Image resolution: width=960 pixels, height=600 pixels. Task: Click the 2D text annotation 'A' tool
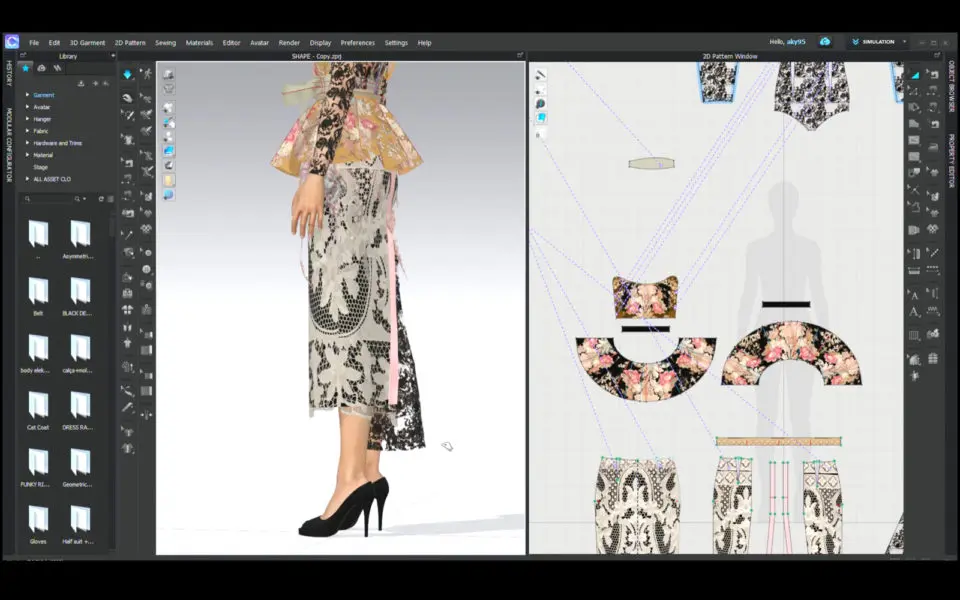(x=914, y=294)
